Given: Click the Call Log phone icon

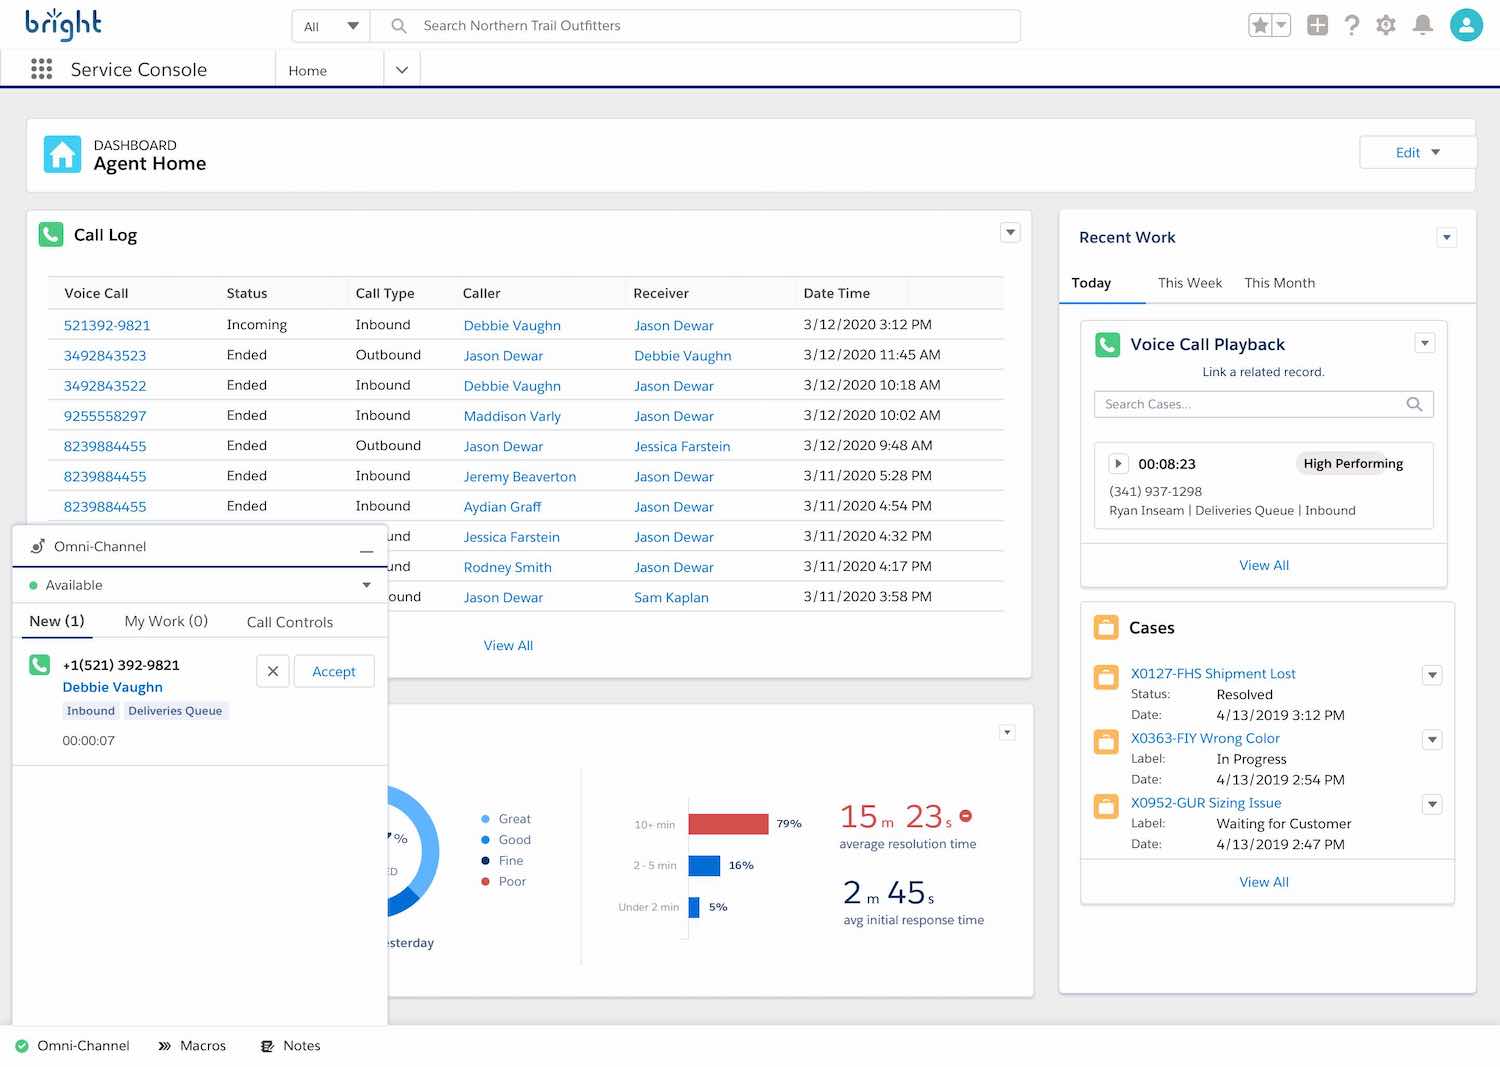Looking at the screenshot, I should point(51,234).
